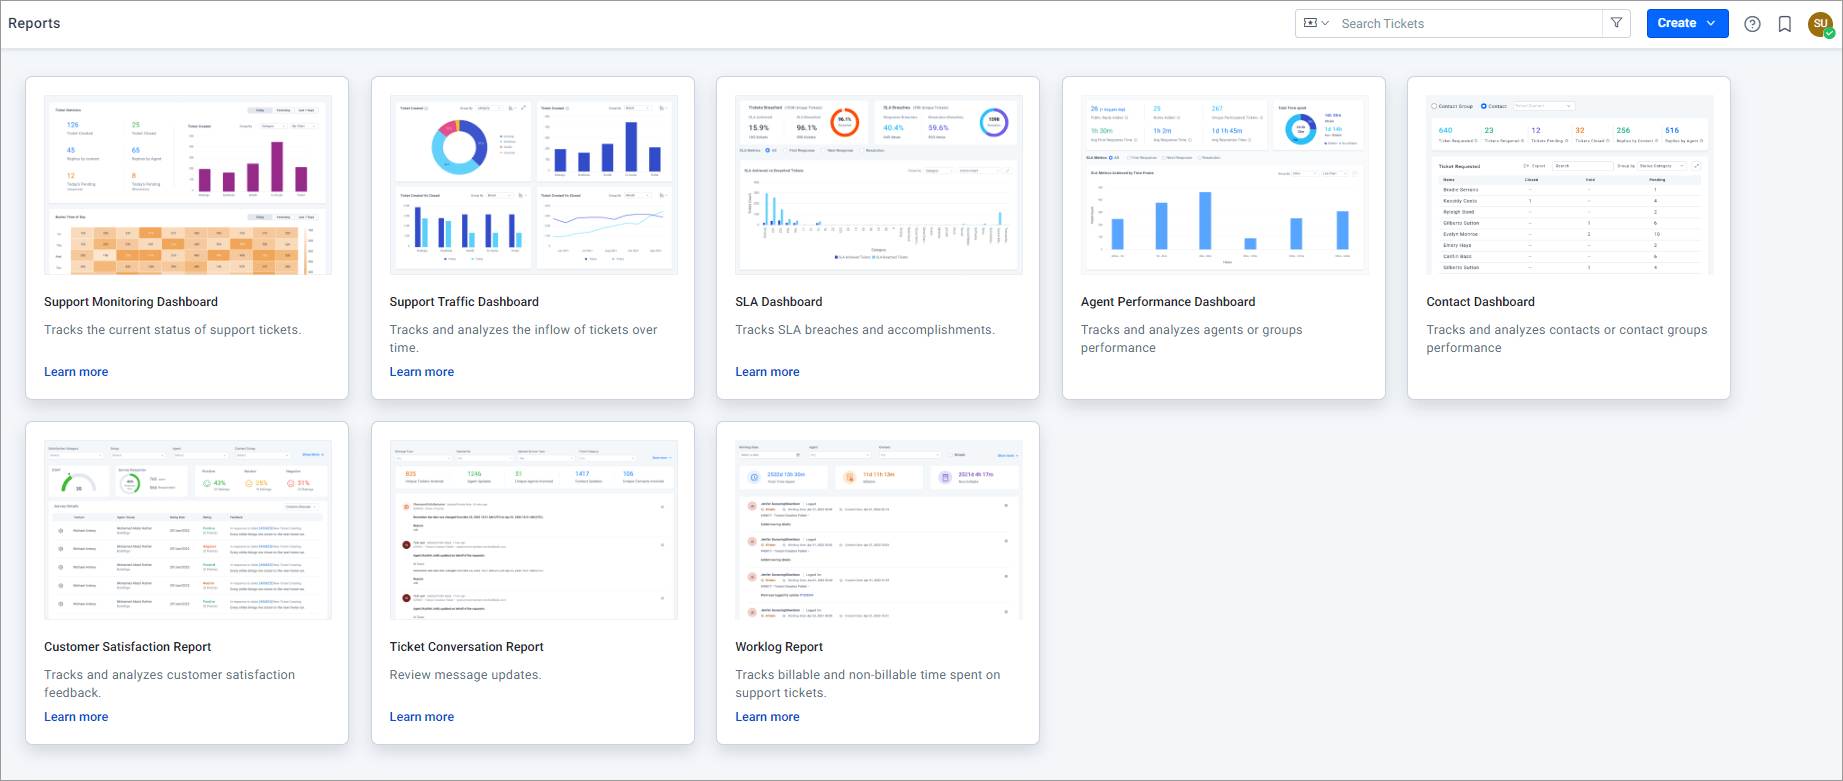The height and width of the screenshot is (781, 1843).
Task: Open Worklog Report preview thumbnail
Action: (x=878, y=530)
